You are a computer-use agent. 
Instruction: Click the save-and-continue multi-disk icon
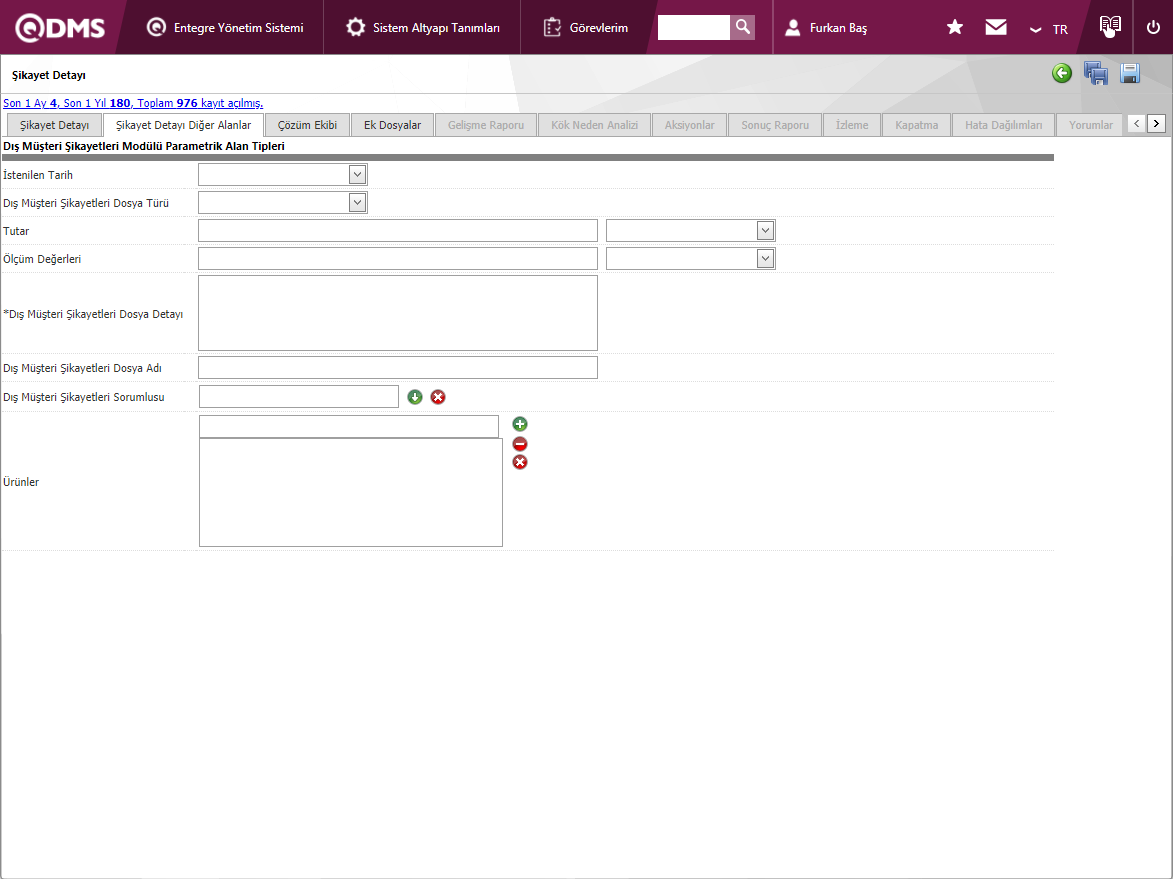tap(1096, 73)
